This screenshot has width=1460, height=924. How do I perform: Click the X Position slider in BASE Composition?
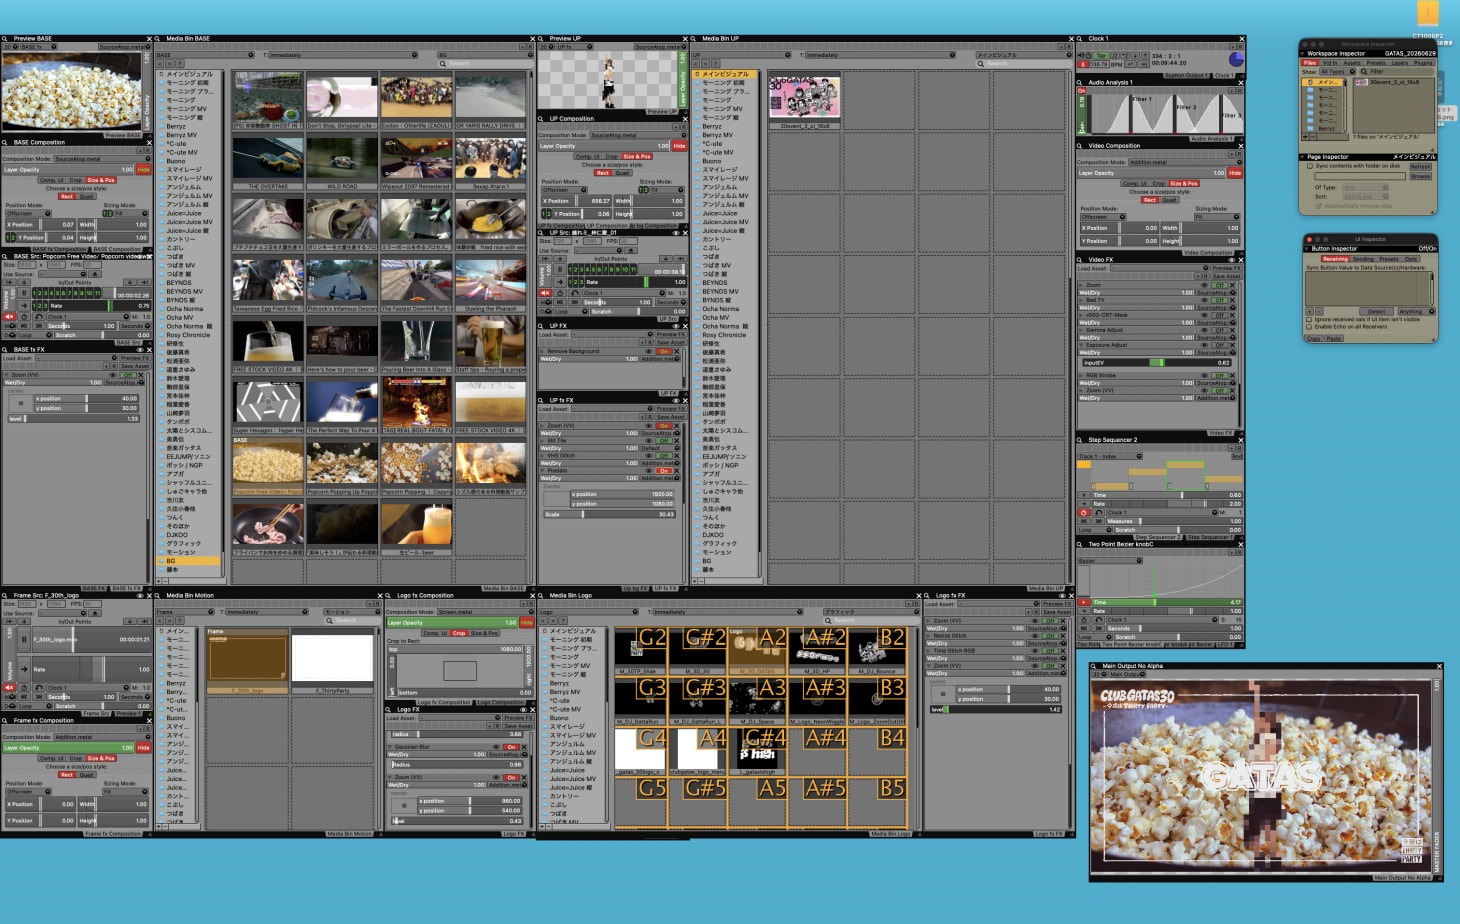[41, 225]
